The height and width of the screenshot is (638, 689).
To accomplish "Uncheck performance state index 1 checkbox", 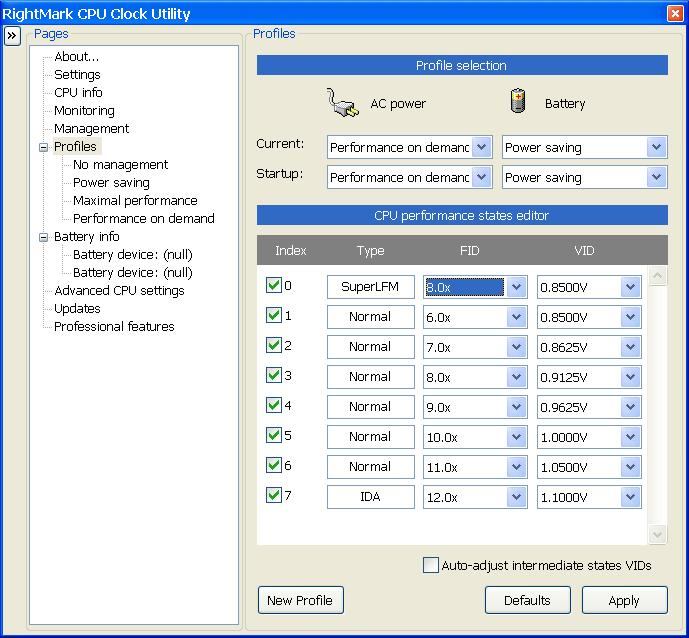I will point(273,315).
